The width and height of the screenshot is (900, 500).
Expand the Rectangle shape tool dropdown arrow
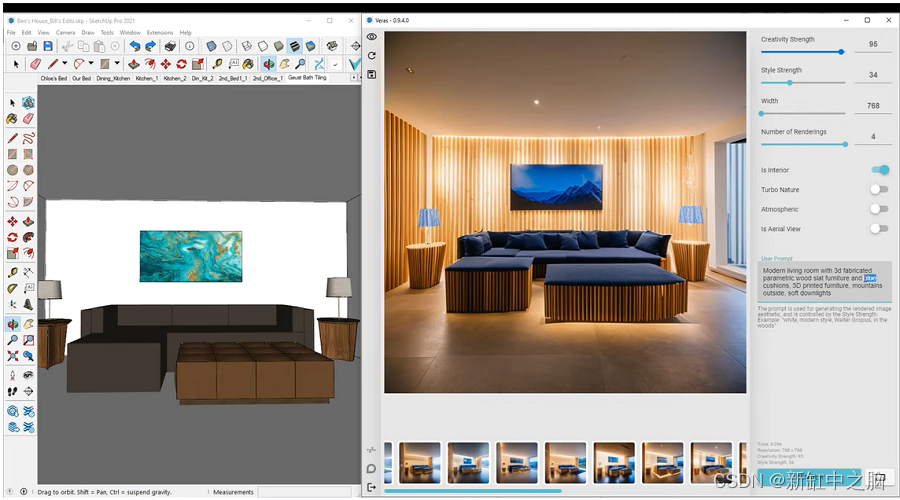coord(116,64)
